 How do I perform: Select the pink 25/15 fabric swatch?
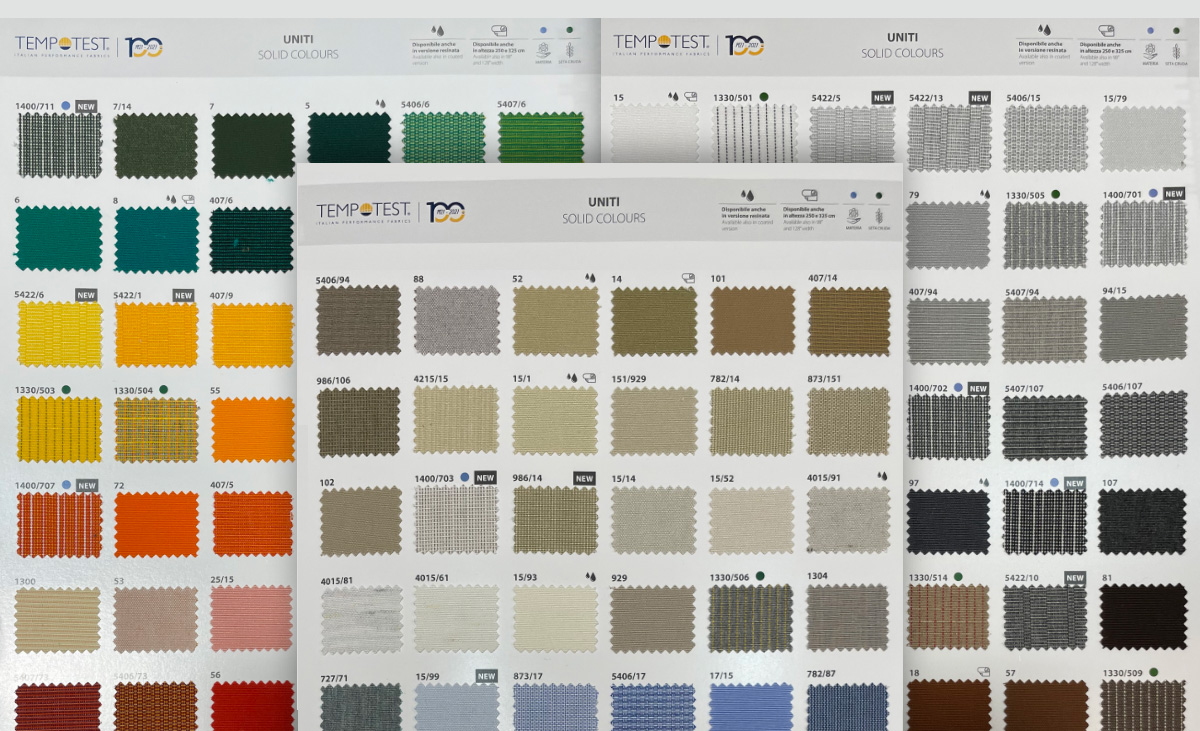253,619
